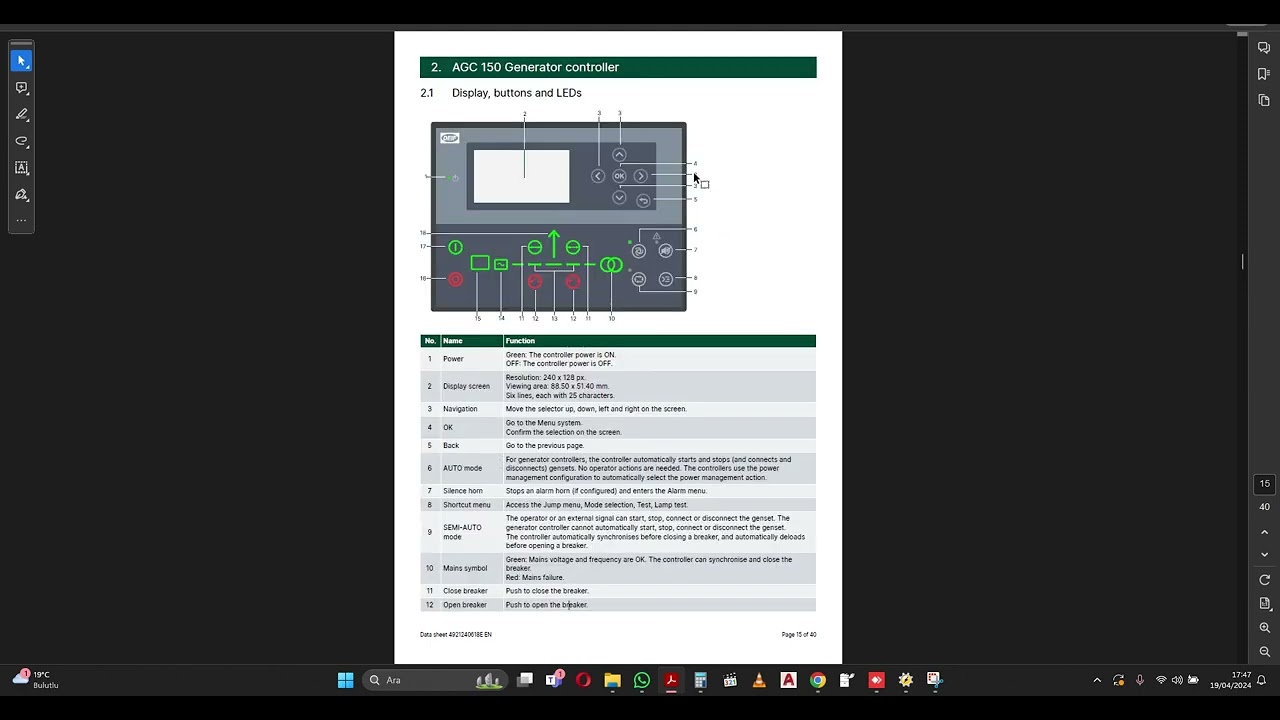Click 'Page 15 of 40' footer text
Image resolution: width=1280 pixels, height=720 pixels.
pos(799,635)
